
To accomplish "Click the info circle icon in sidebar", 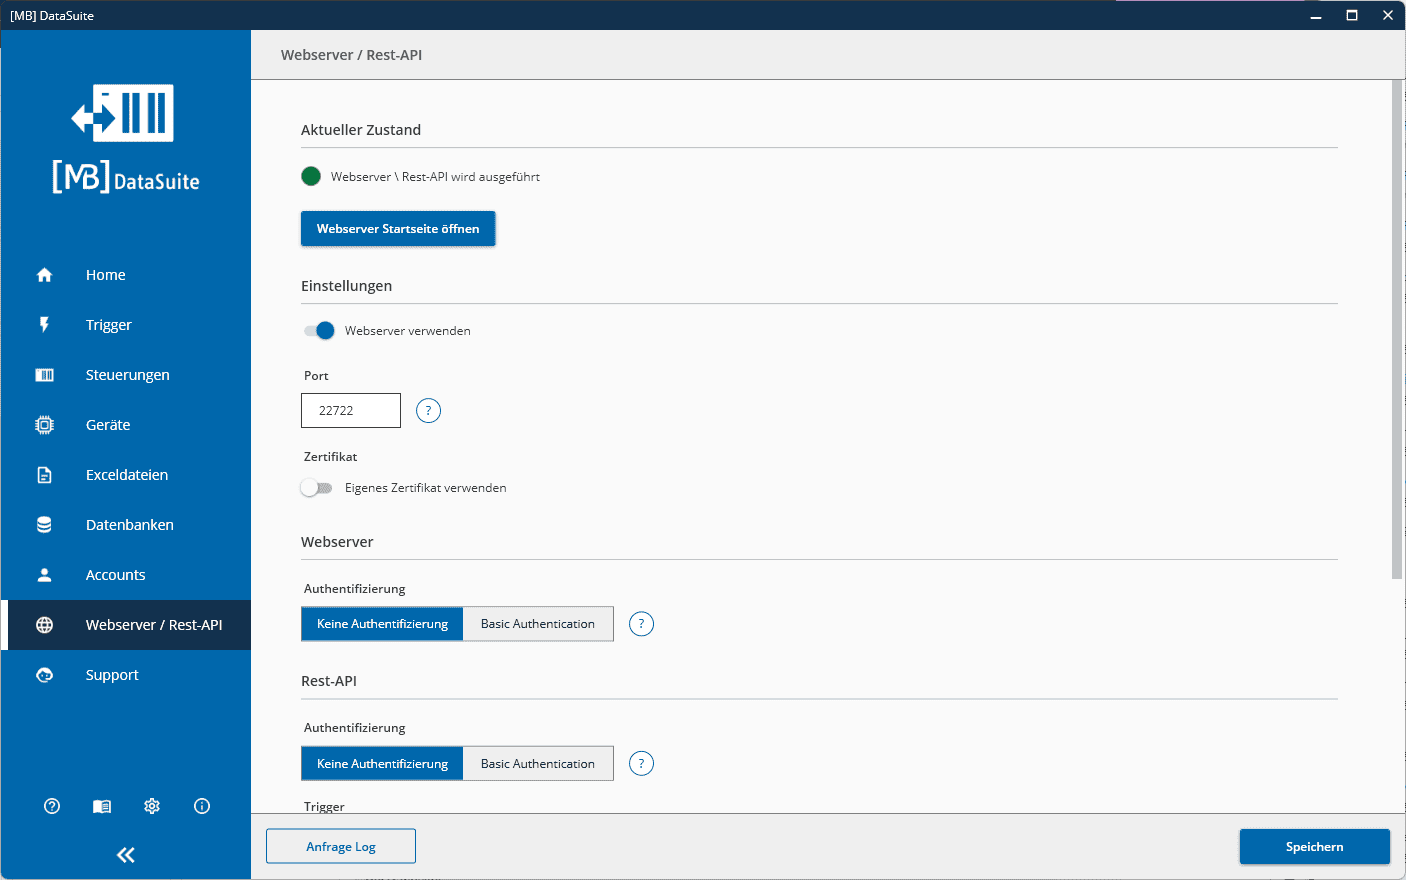I will [202, 806].
